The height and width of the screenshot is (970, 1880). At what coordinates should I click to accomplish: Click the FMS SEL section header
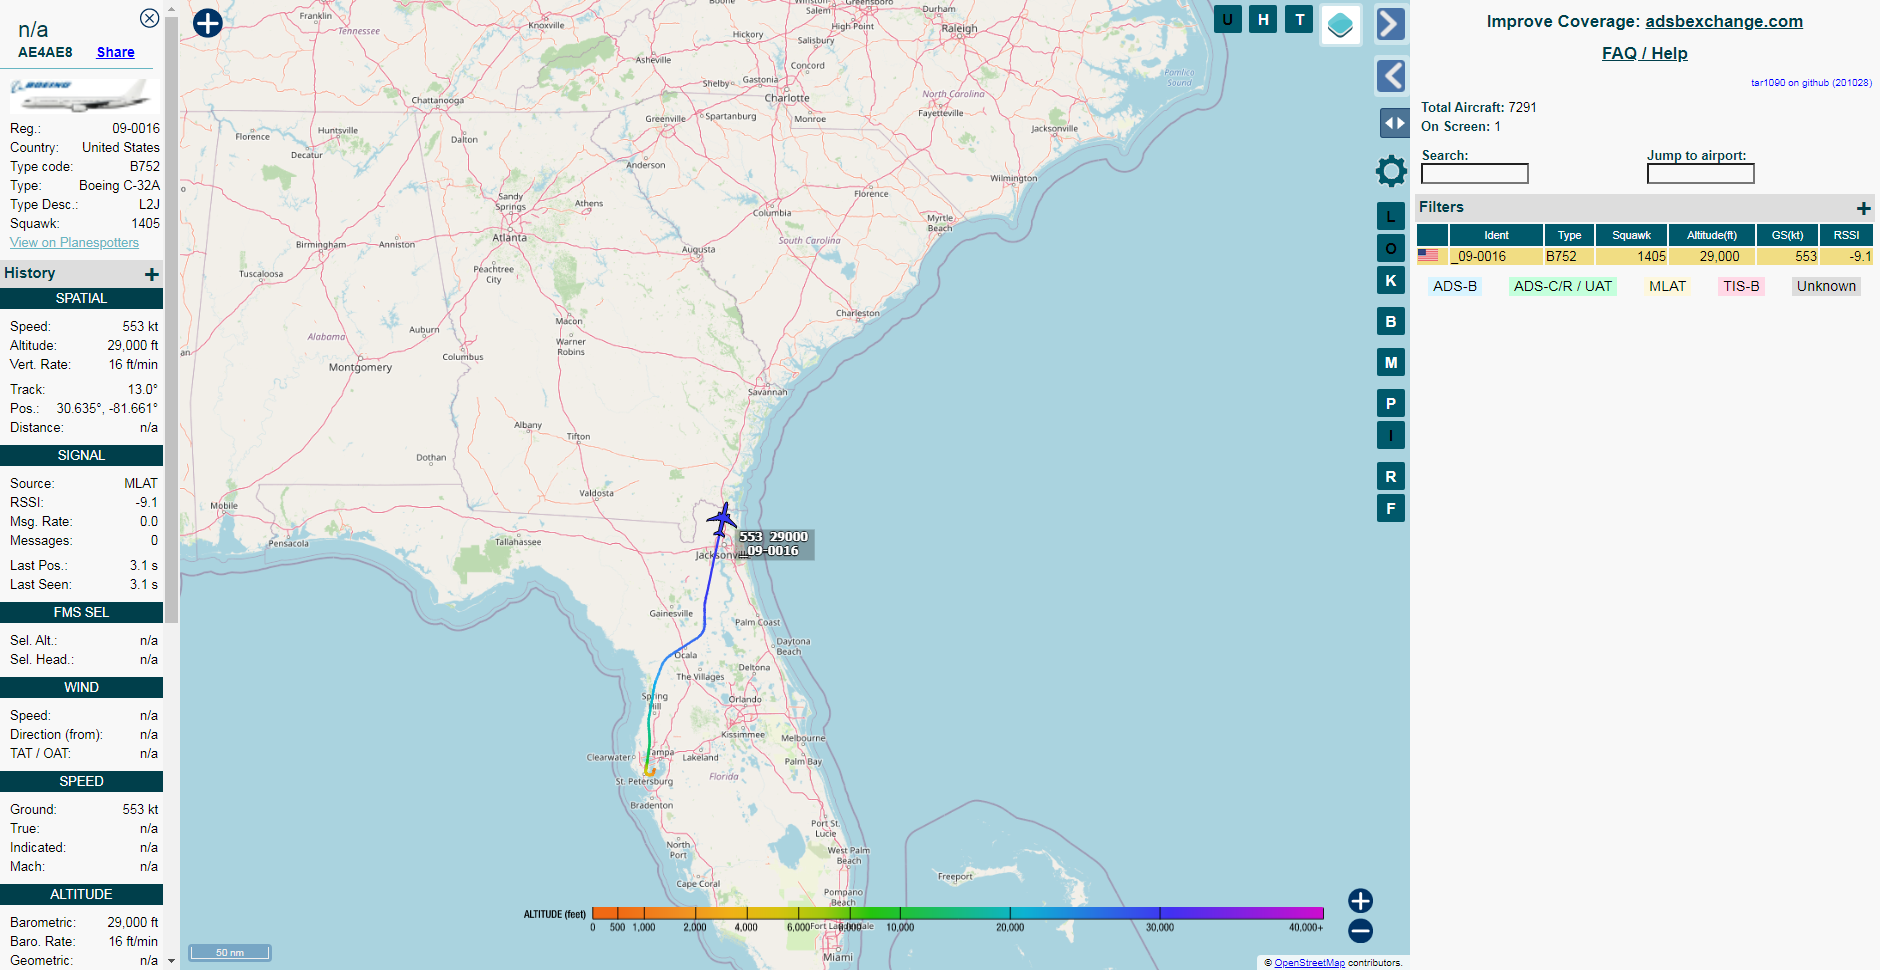81,612
